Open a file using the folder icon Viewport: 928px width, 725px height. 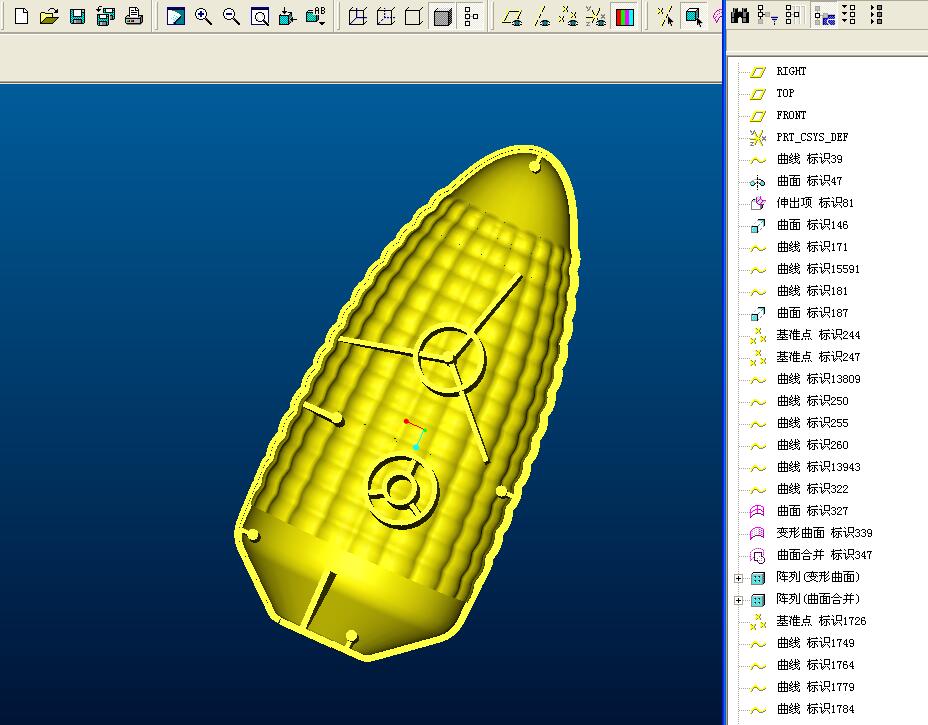click(49, 16)
